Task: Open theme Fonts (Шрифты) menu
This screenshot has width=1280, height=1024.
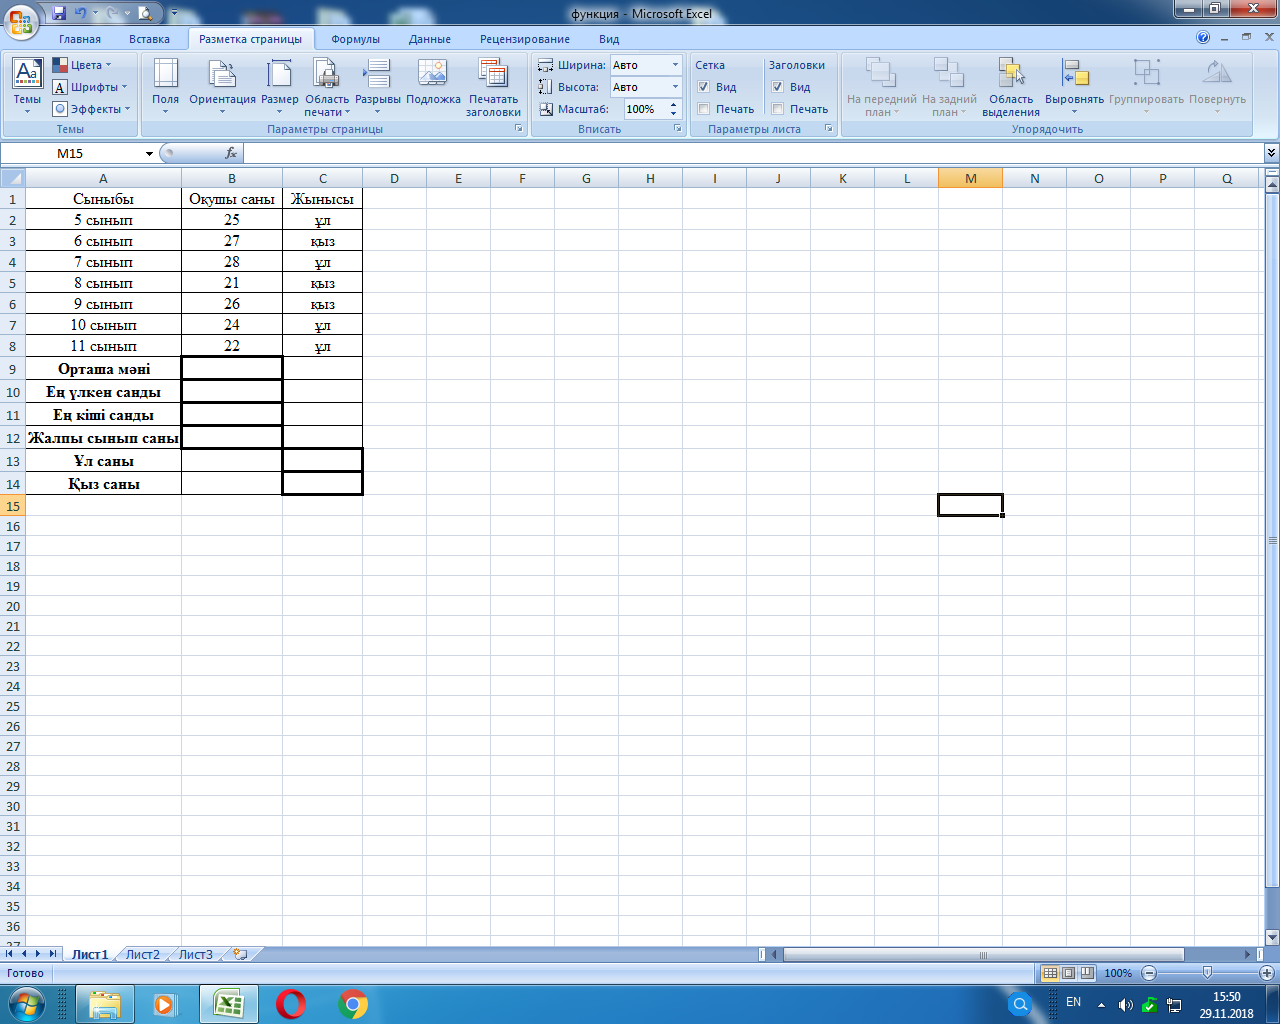Action: [90, 87]
